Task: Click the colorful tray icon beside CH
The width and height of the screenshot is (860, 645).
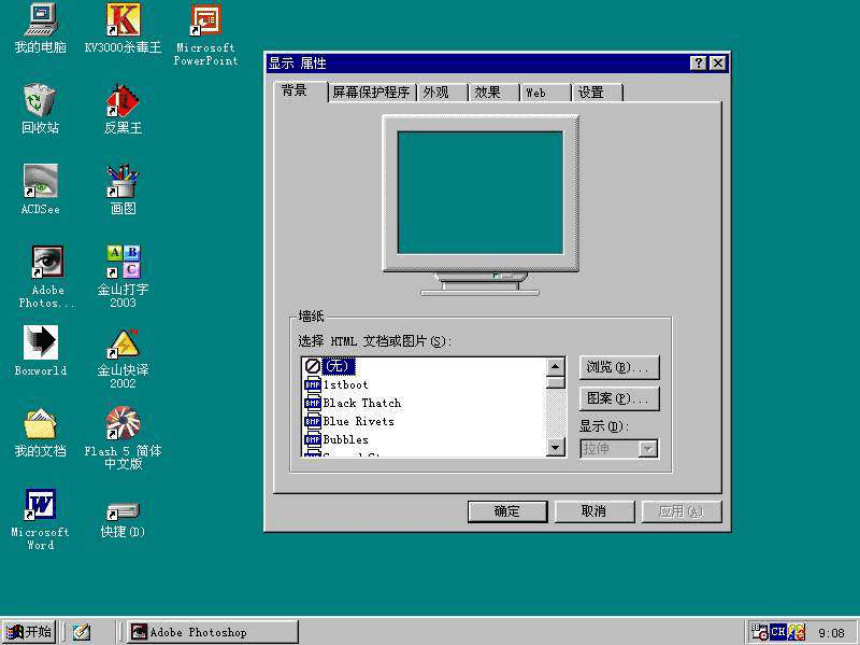Action: coord(796,632)
